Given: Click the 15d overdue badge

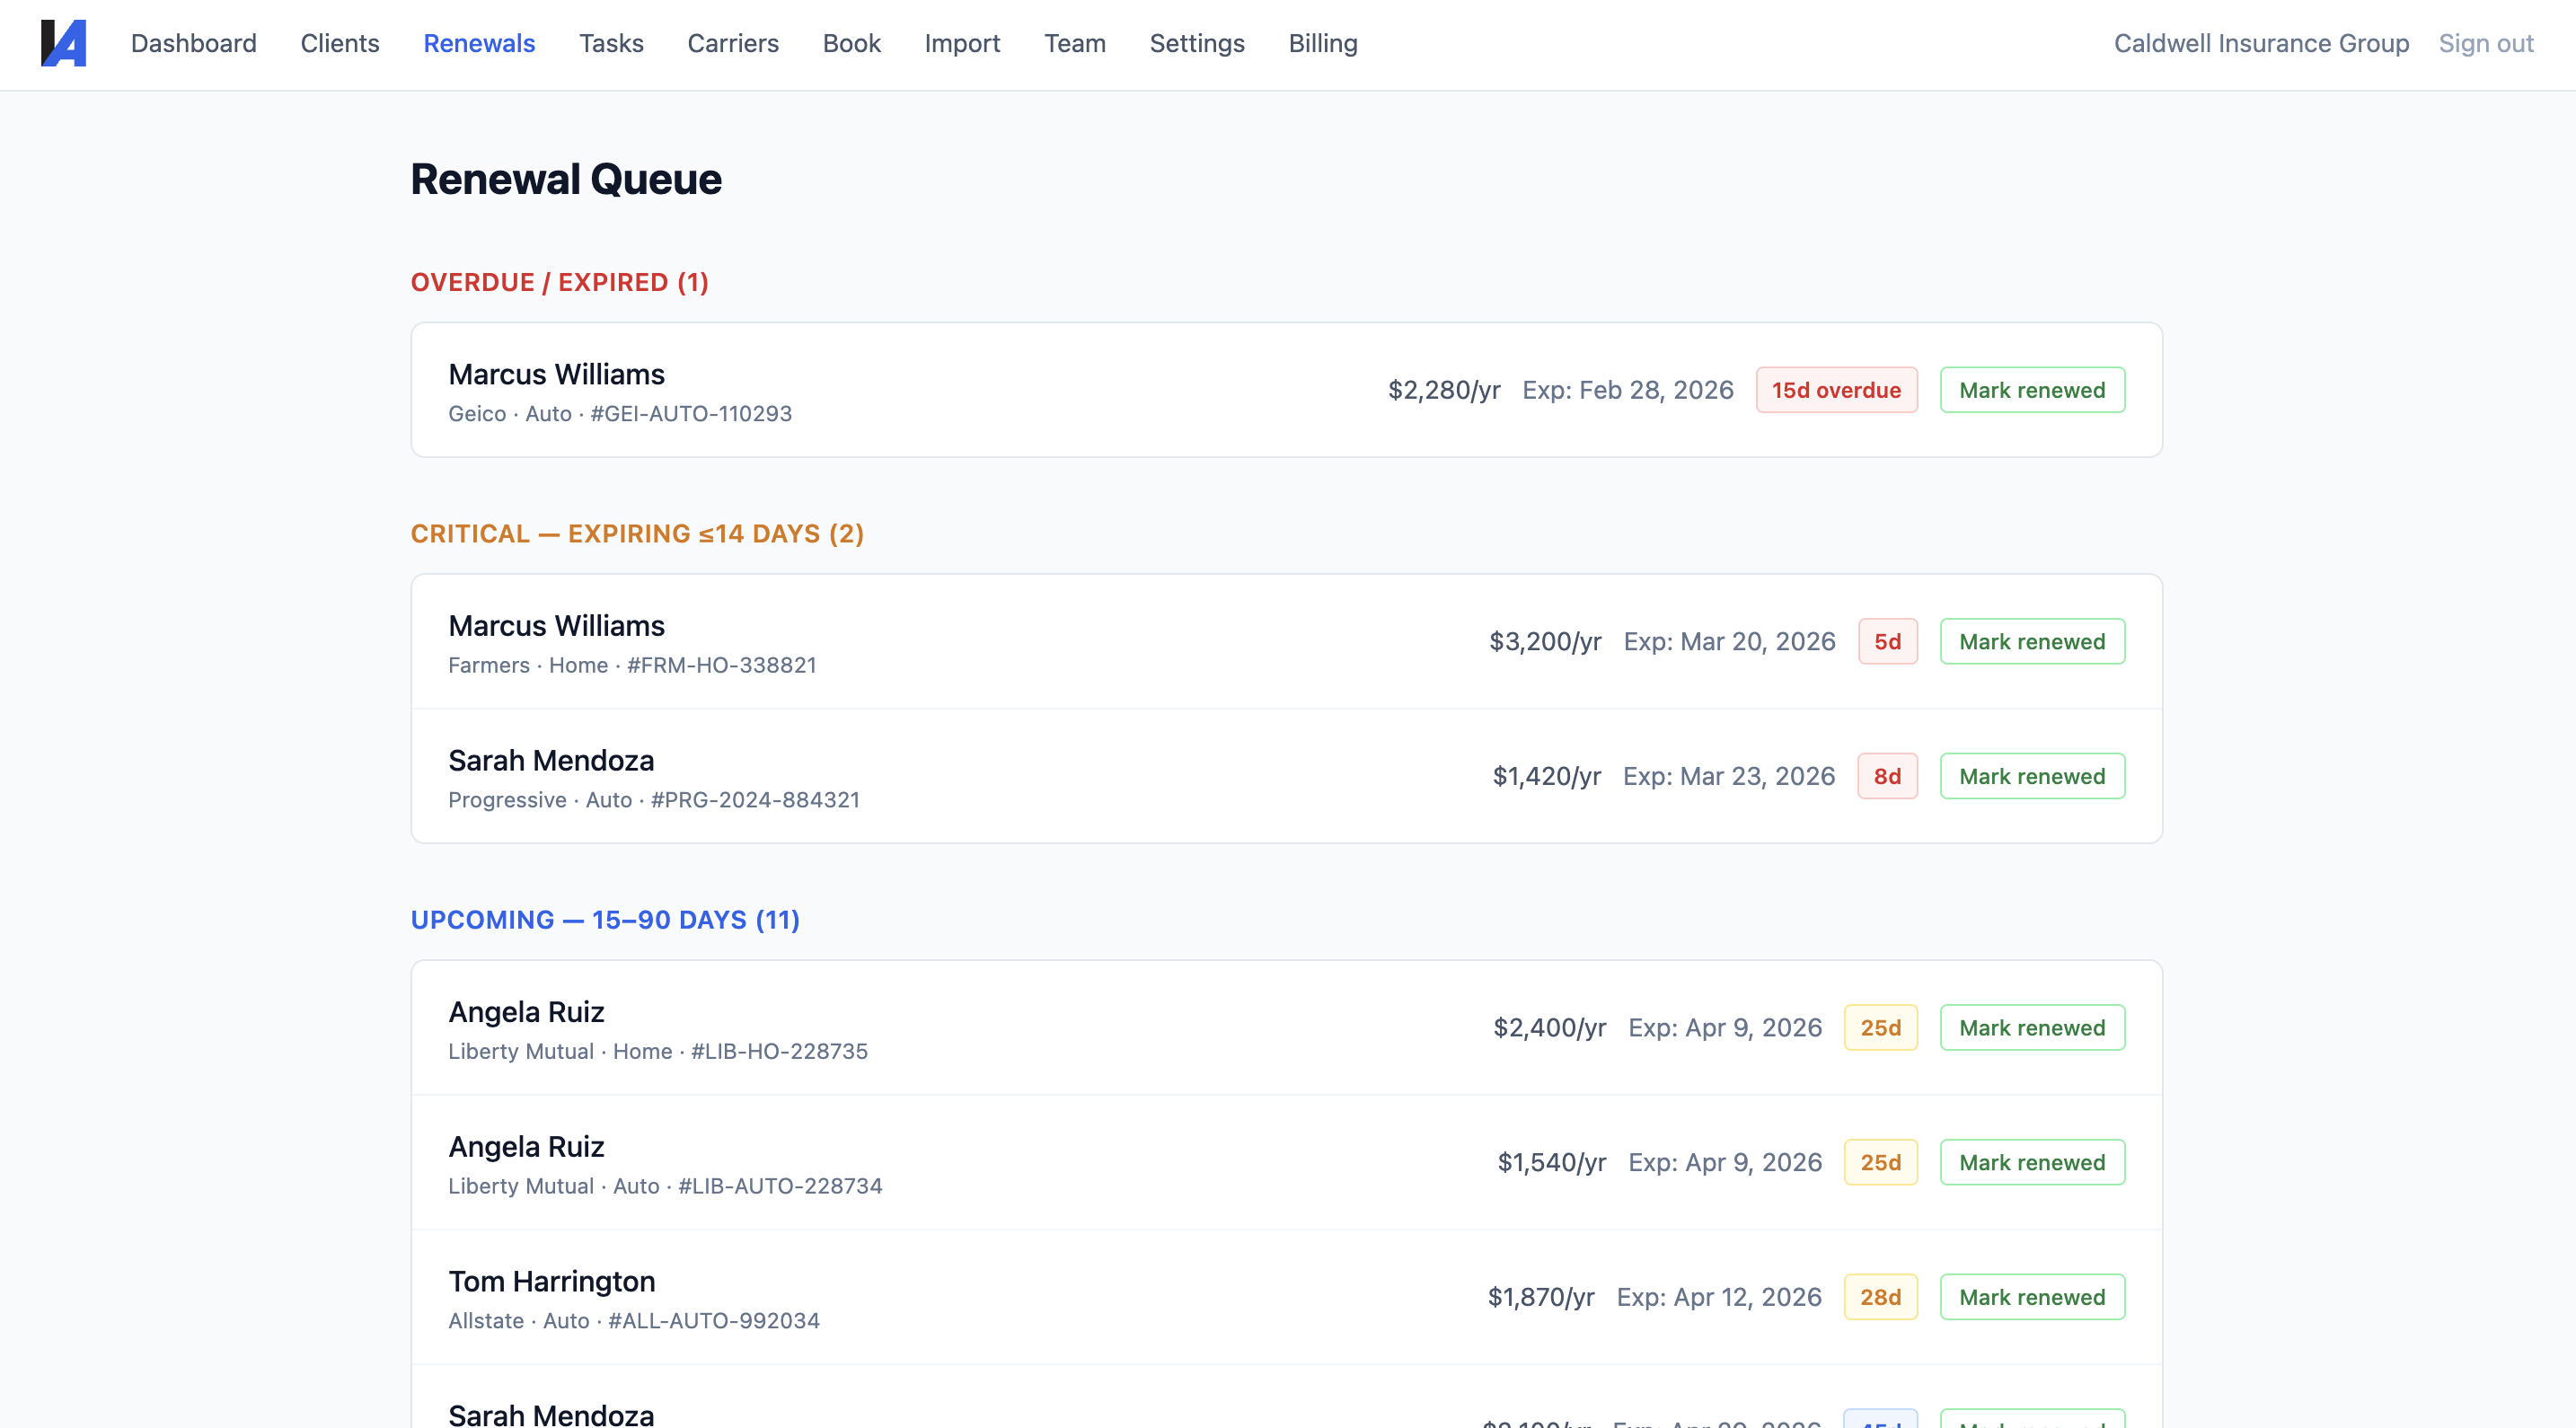Looking at the screenshot, I should [x=1835, y=390].
